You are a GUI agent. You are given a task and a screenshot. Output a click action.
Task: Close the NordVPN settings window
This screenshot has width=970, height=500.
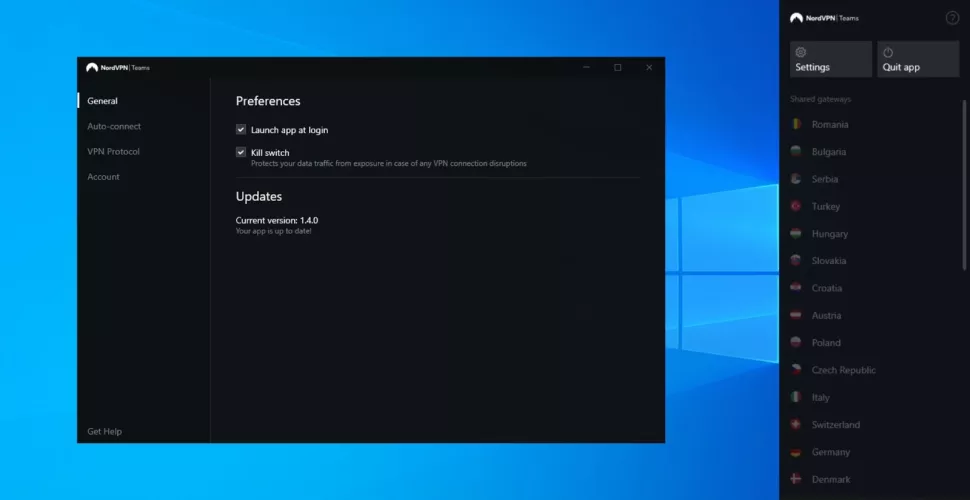tap(649, 67)
